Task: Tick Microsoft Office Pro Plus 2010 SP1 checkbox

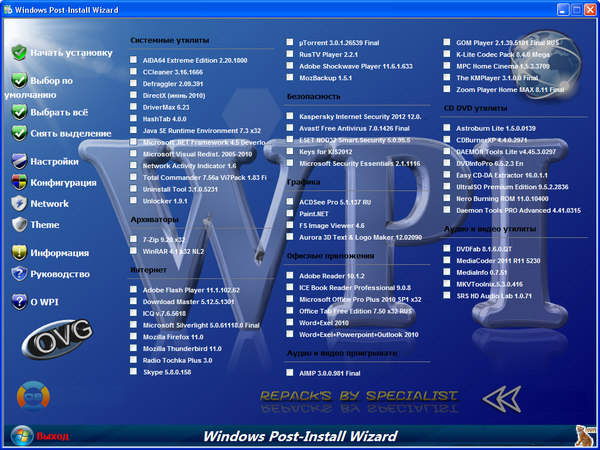Action: coord(290,299)
